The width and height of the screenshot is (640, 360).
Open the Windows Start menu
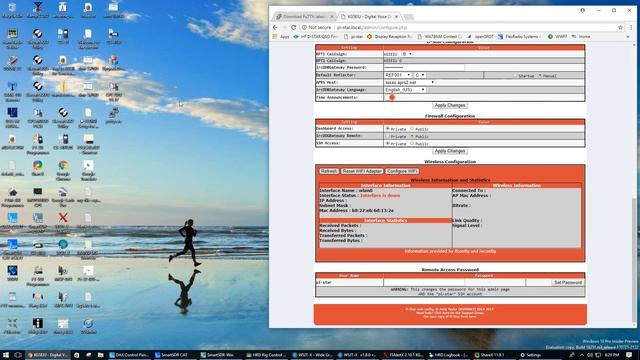[6, 355]
